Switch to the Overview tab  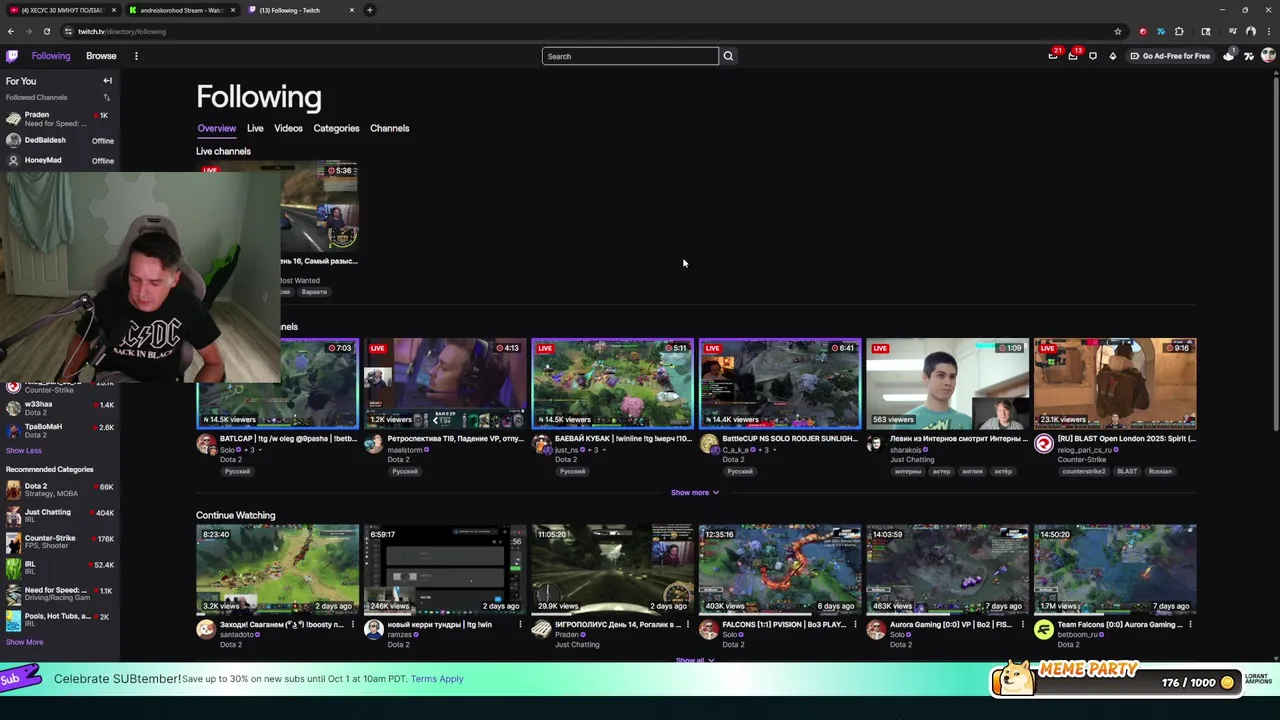(216, 128)
